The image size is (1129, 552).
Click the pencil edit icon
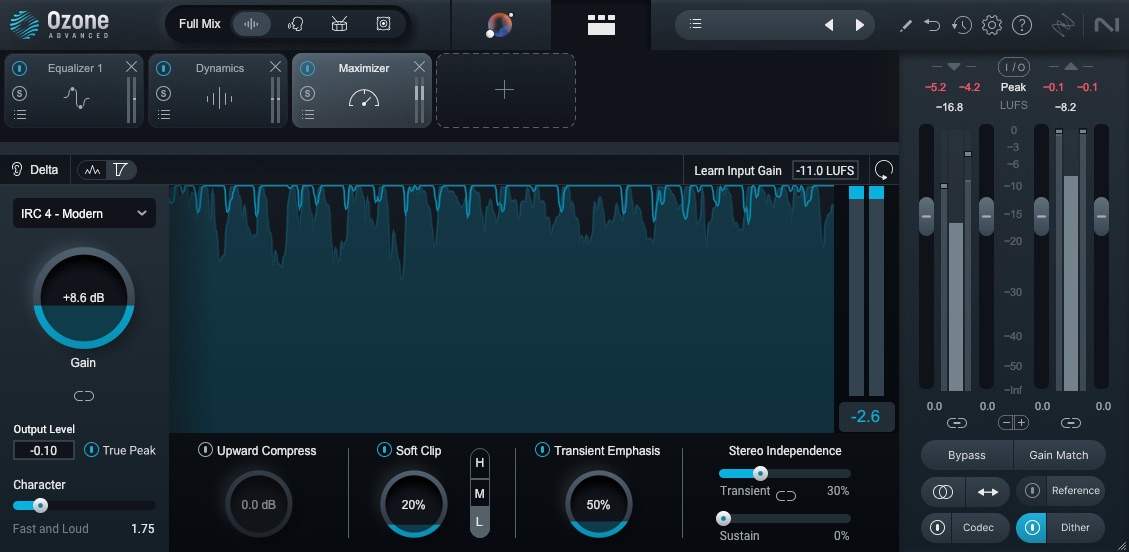pos(906,25)
